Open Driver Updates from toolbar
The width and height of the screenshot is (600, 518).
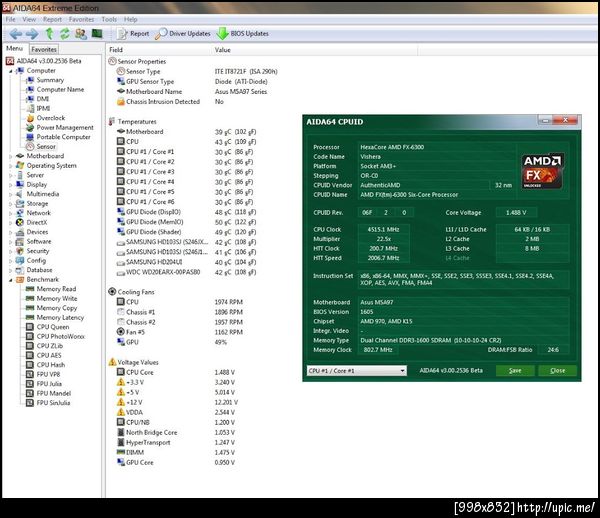pos(183,34)
